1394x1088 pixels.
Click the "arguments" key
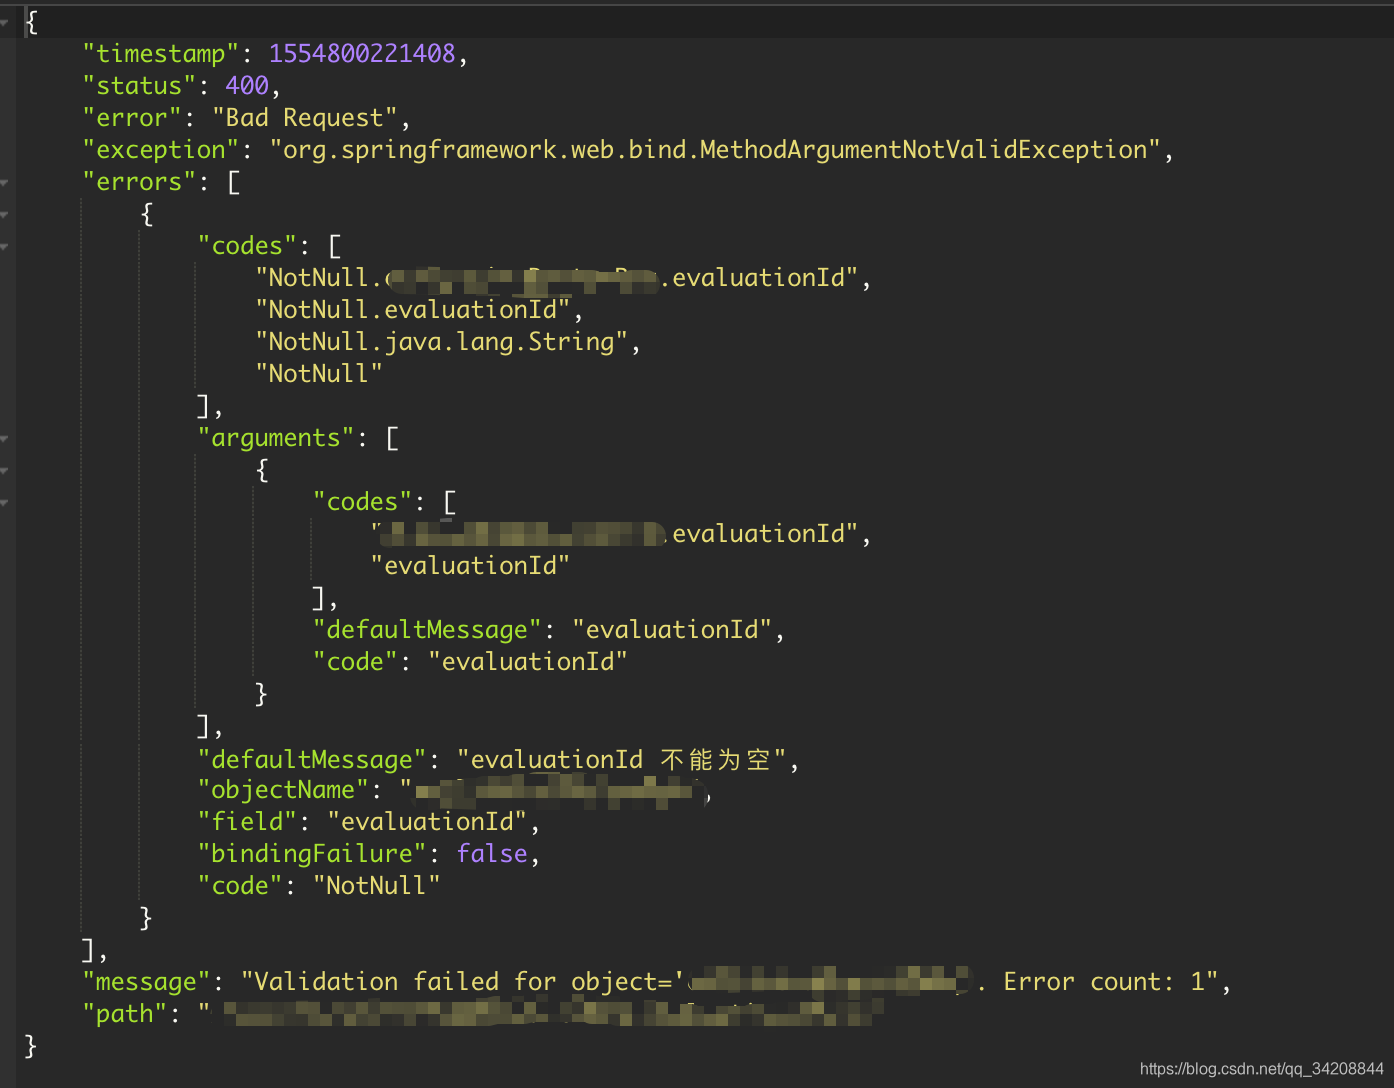coord(276,438)
